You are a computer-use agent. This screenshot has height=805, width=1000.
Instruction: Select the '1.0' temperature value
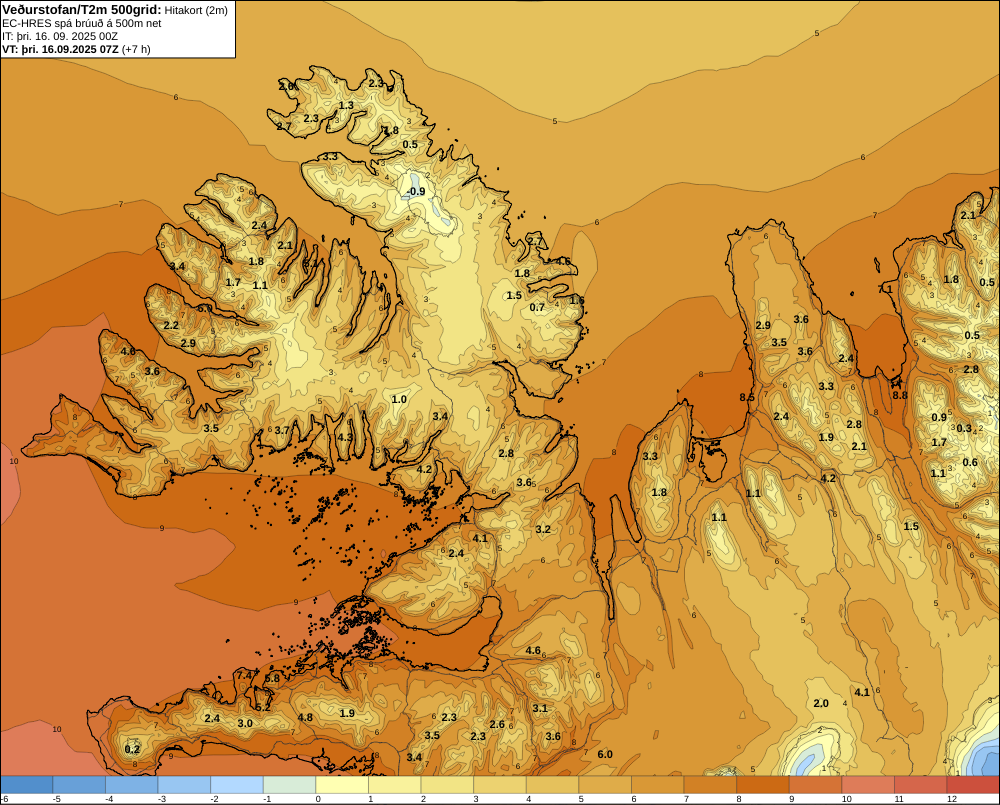399,400
